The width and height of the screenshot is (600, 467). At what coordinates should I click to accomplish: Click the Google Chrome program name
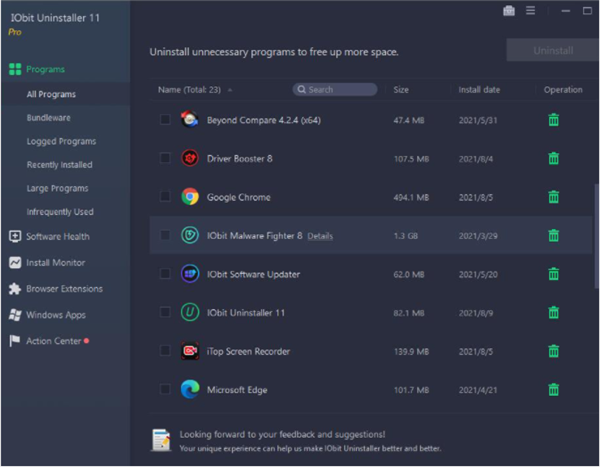tap(238, 197)
